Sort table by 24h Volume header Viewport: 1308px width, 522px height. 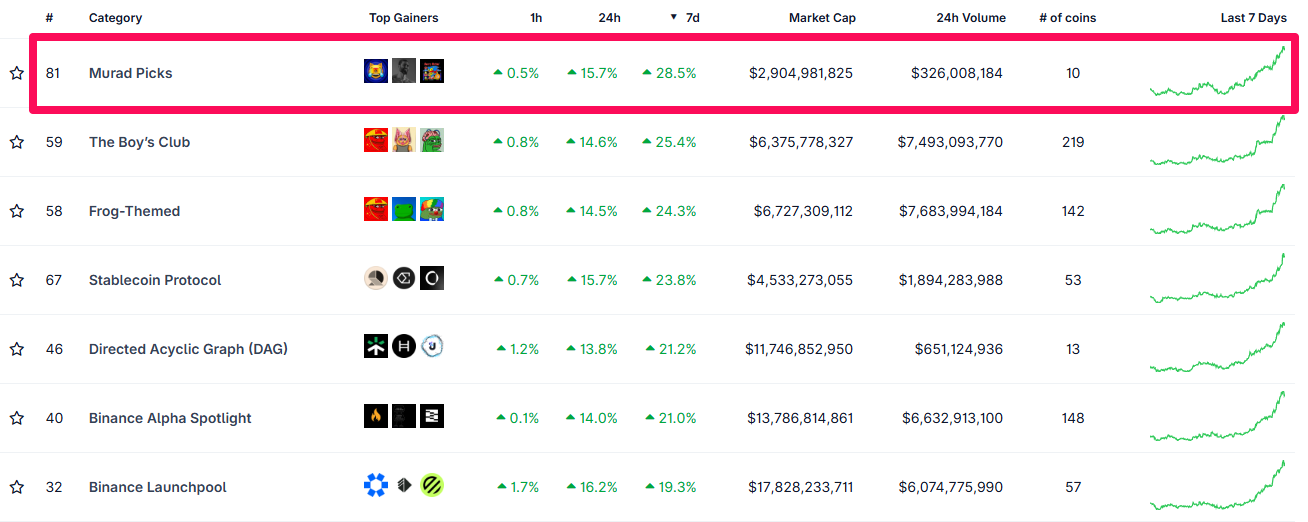(x=971, y=18)
